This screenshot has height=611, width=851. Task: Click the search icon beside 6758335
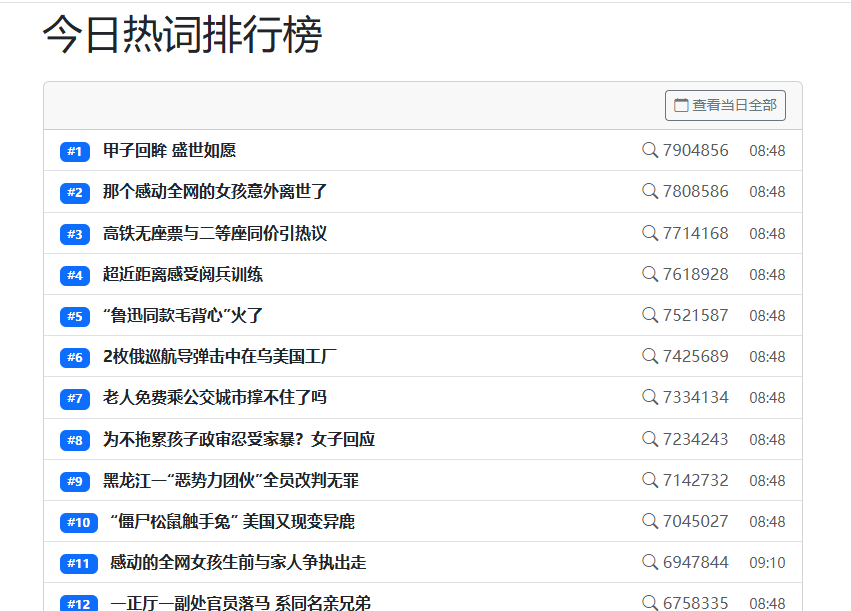pos(650,602)
